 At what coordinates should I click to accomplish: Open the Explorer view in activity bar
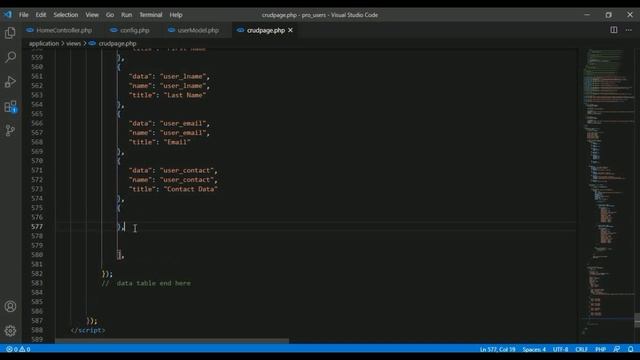click(x=10, y=33)
